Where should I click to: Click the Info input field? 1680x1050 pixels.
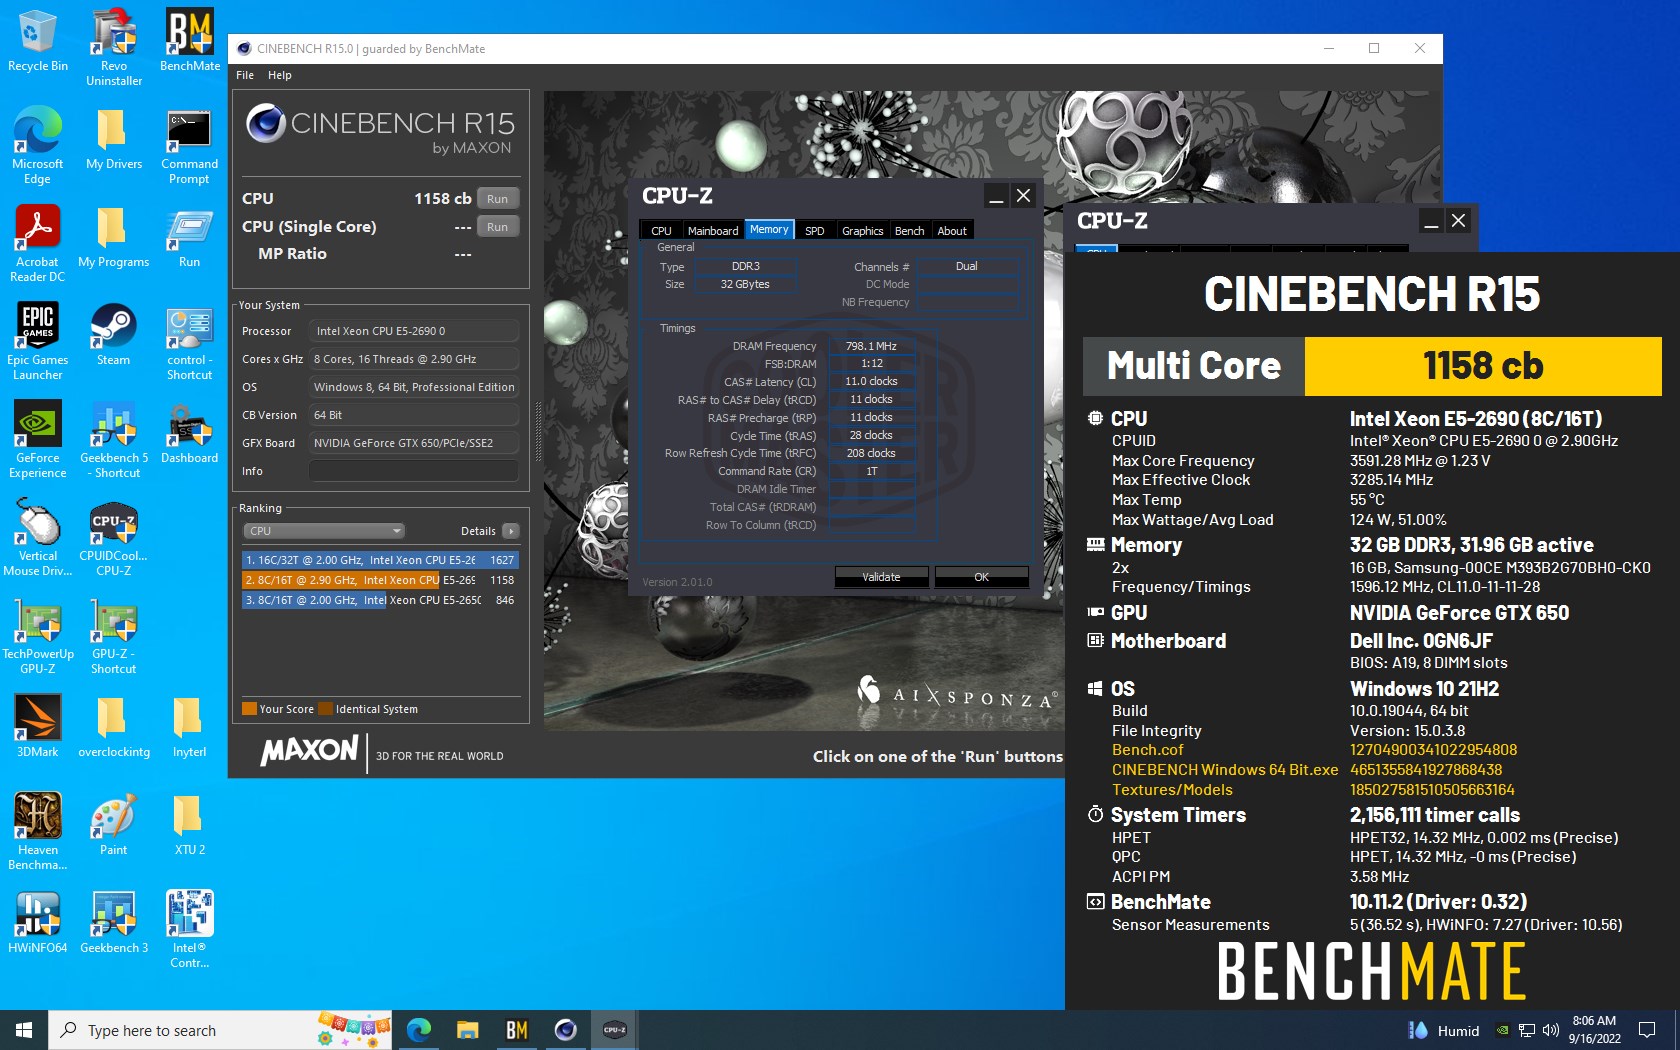point(414,471)
